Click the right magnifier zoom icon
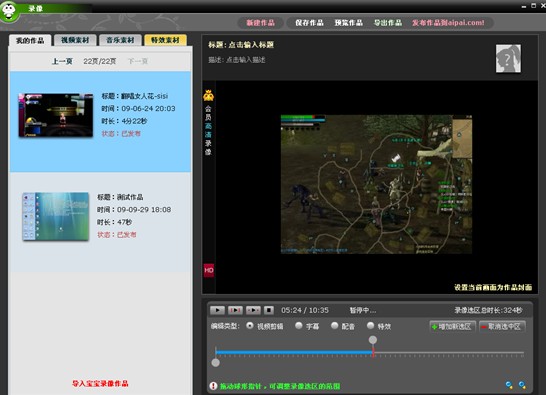Image resolution: width=546 pixels, height=395 pixels. click(522, 385)
